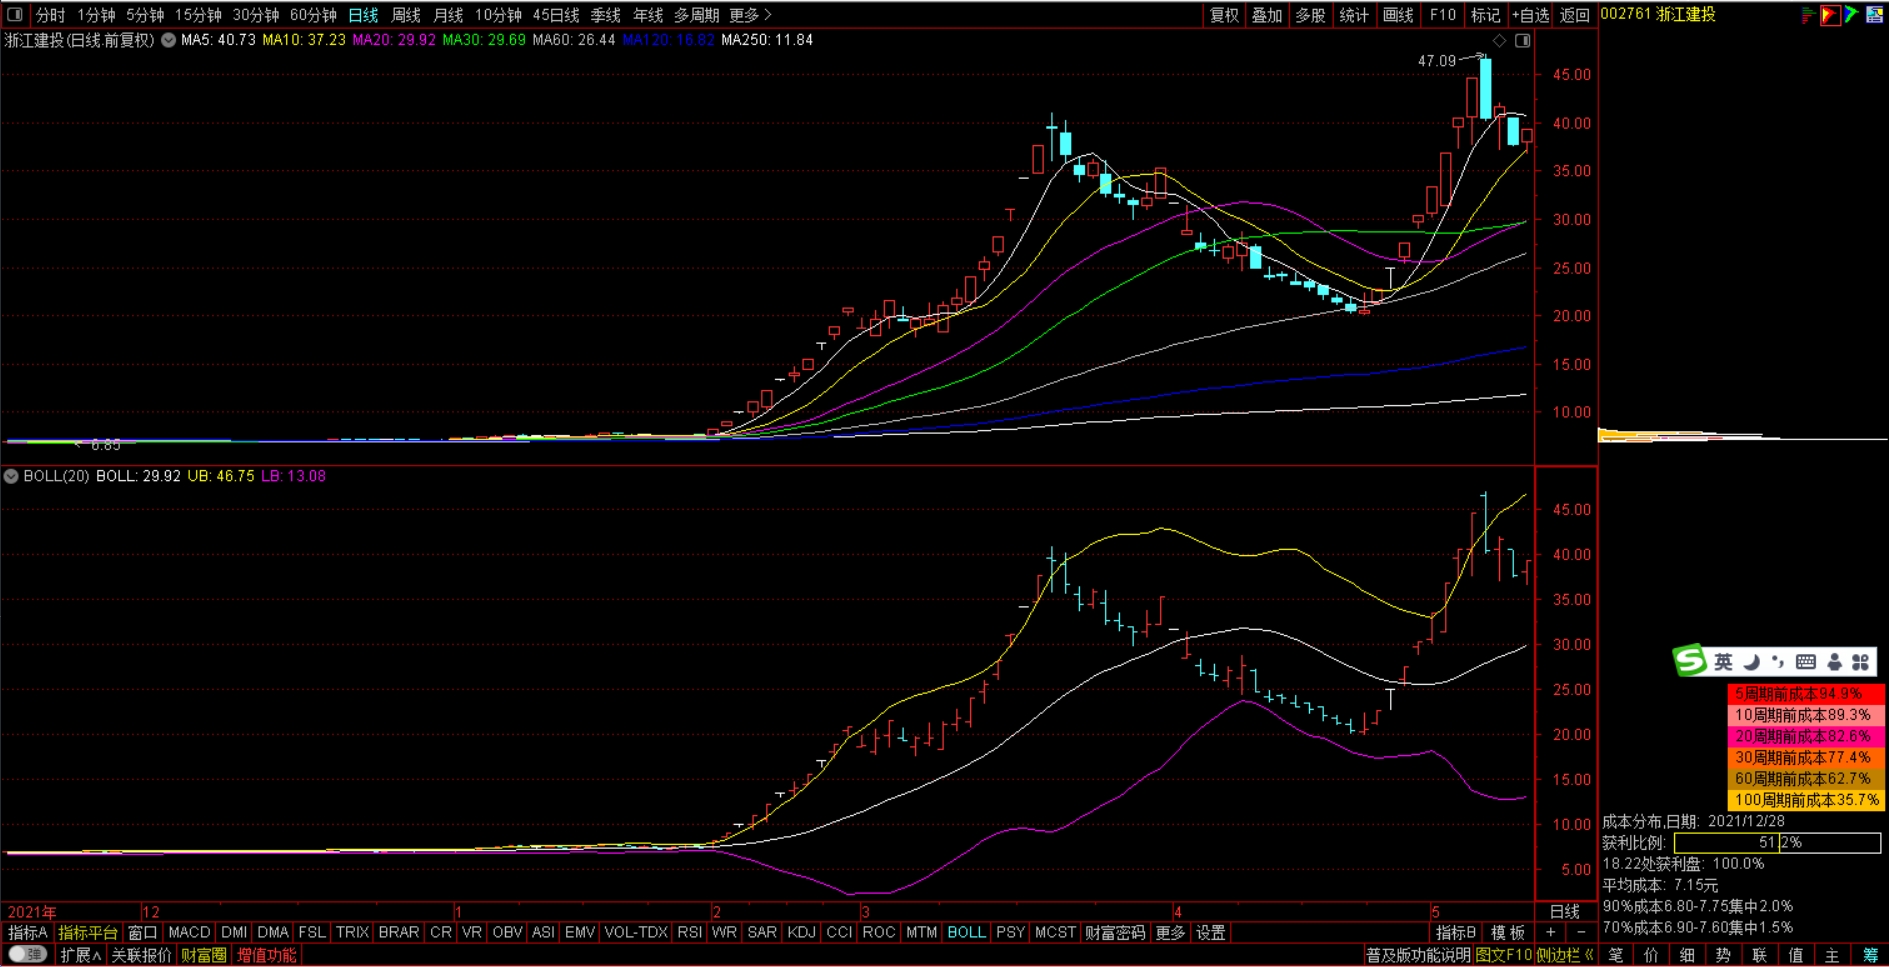Viewport: 1889px width, 967px height.
Task: Click the diamond marker icon above the chart
Action: pyautogui.click(x=1499, y=41)
